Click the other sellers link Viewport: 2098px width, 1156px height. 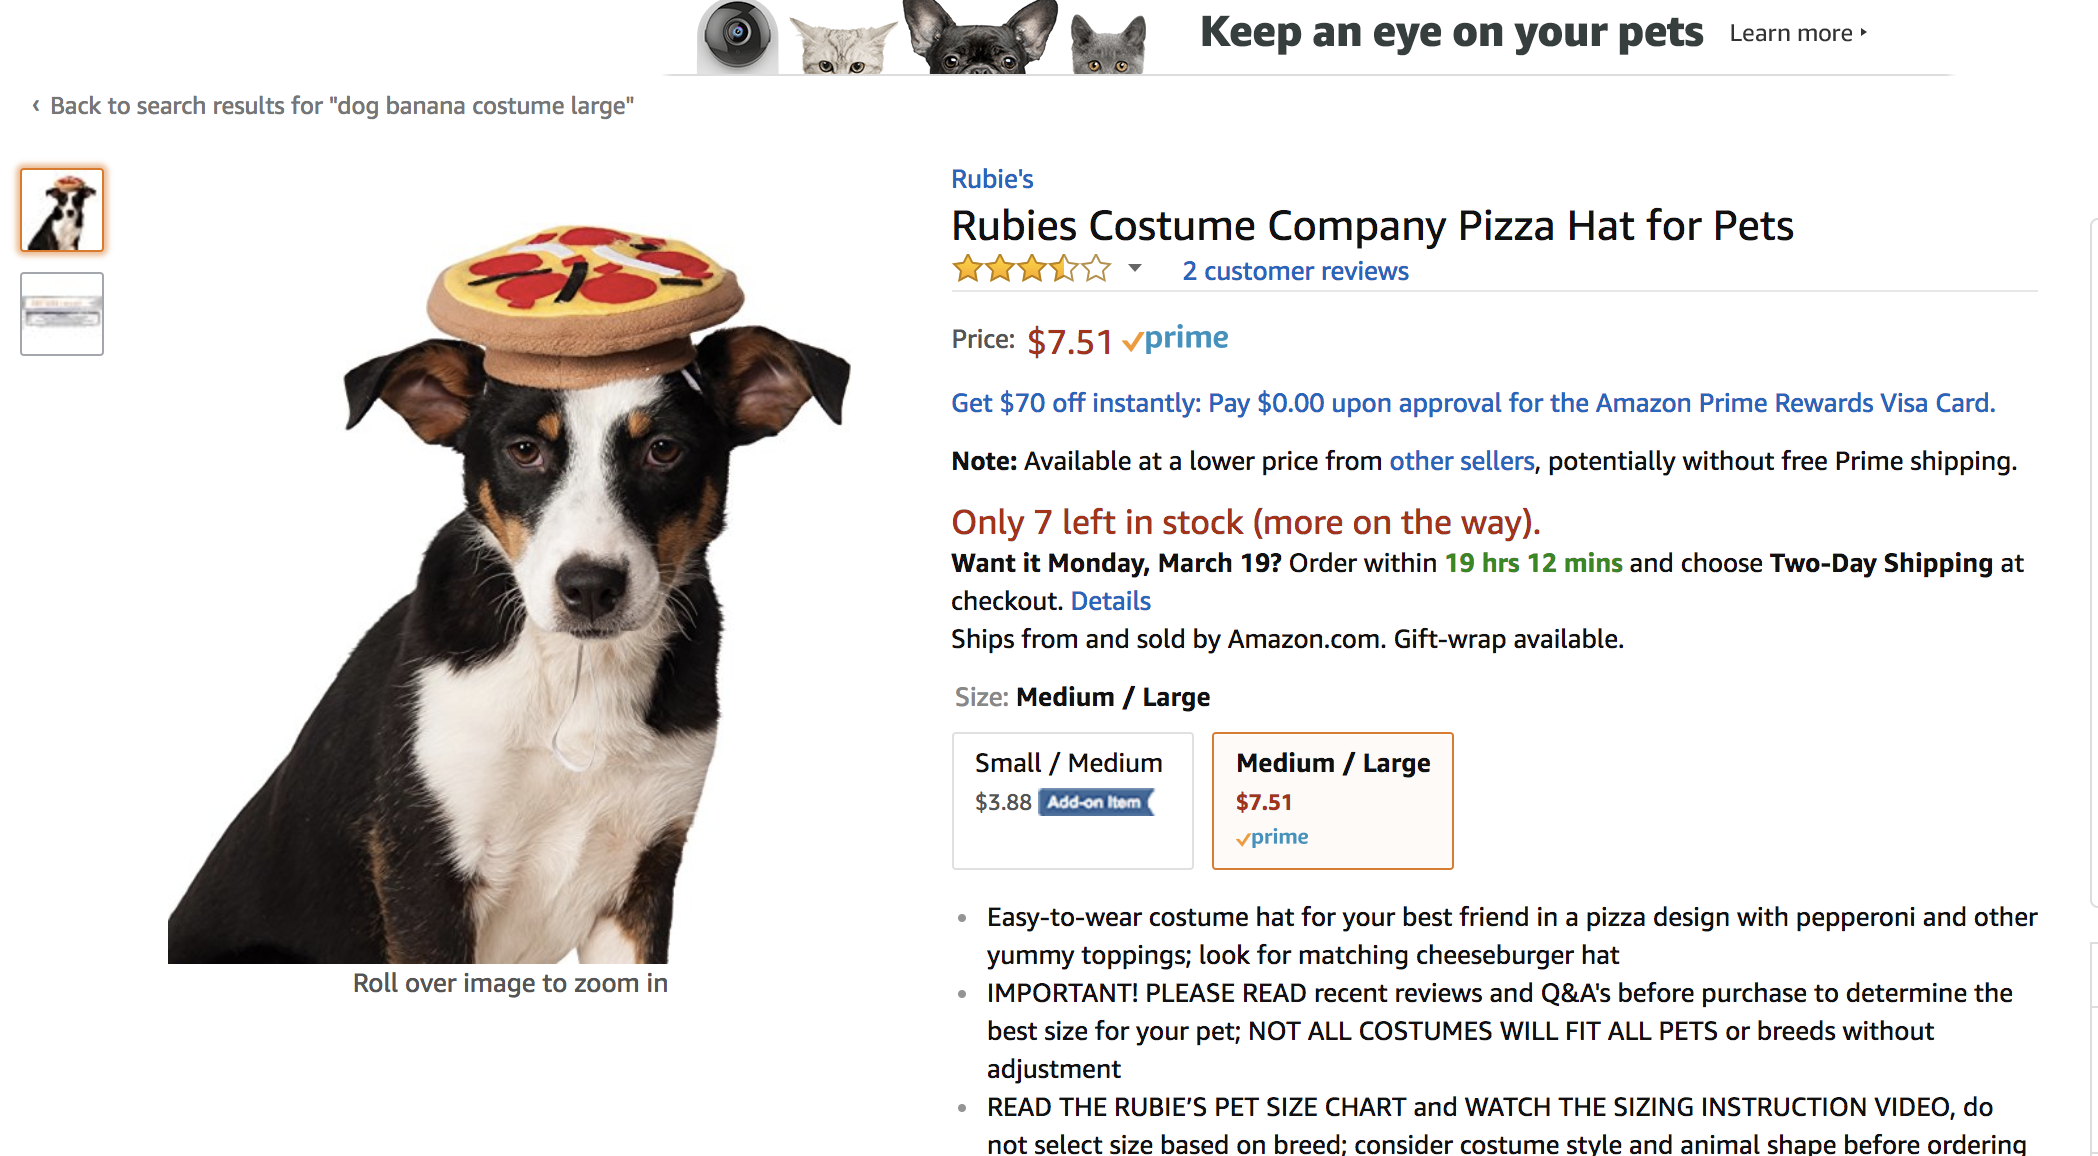pyautogui.click(x=1461, y=461)
